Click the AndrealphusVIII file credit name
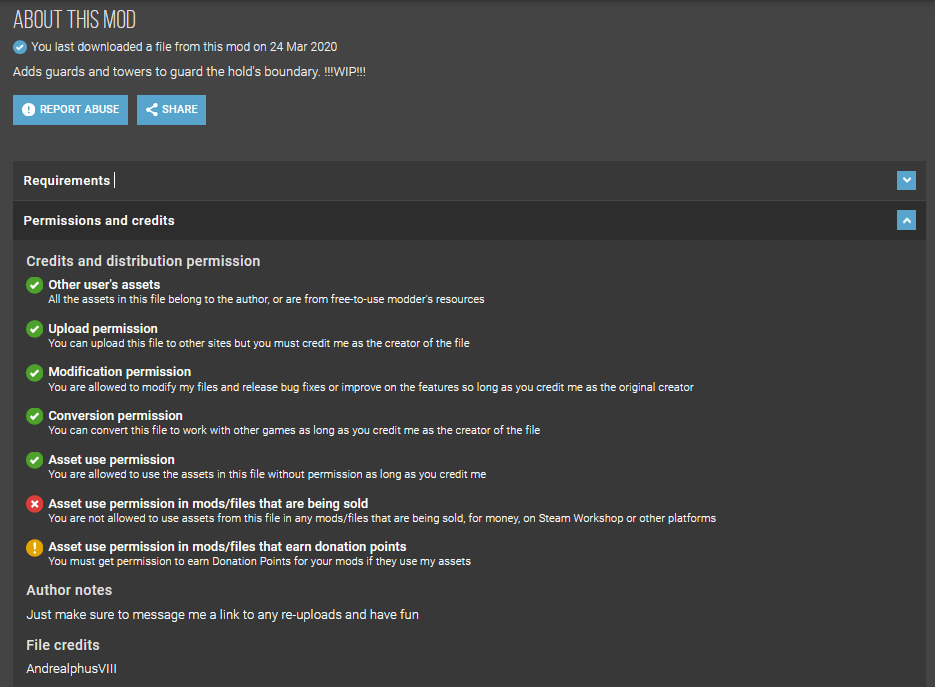This screenshot has height=687, width=935. pyautogui.click(x=72, y=669)
